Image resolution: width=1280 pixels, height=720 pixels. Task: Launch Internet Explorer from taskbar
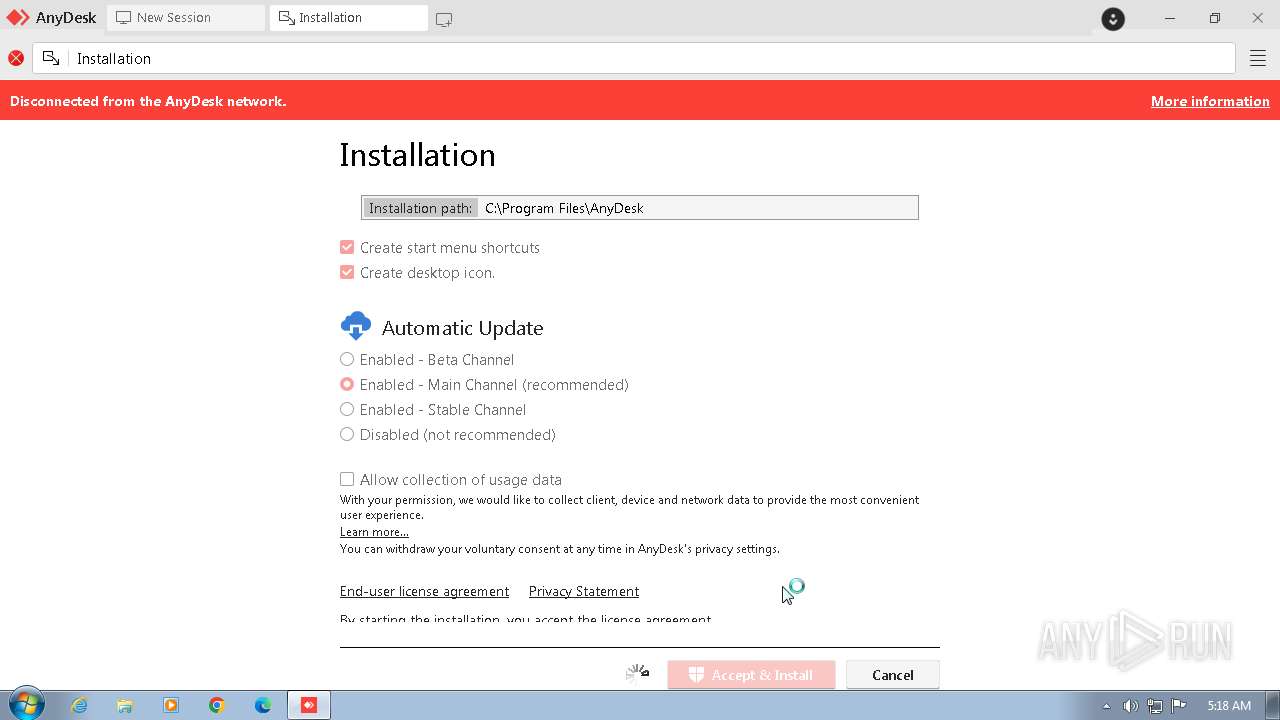click(x=79, y=705)
